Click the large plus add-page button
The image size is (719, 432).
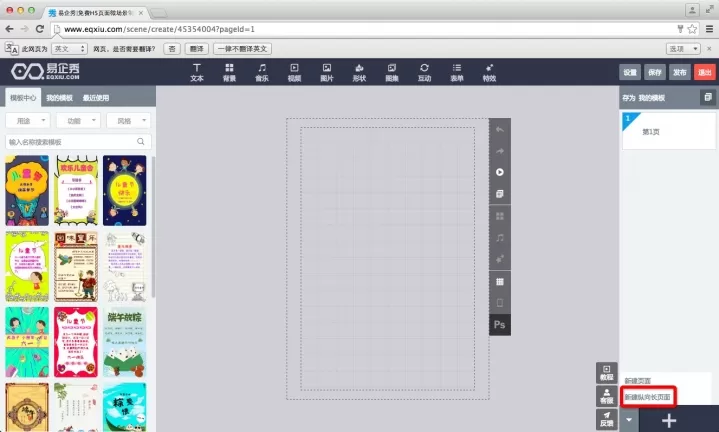(x=669, y=420)
